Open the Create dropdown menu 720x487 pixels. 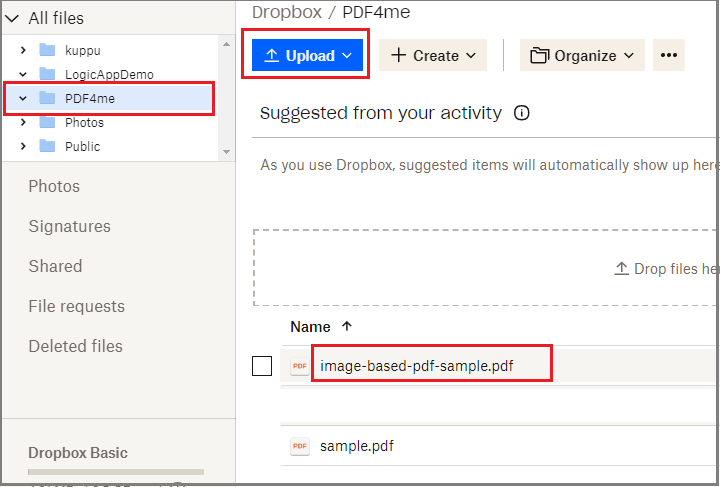433,55
